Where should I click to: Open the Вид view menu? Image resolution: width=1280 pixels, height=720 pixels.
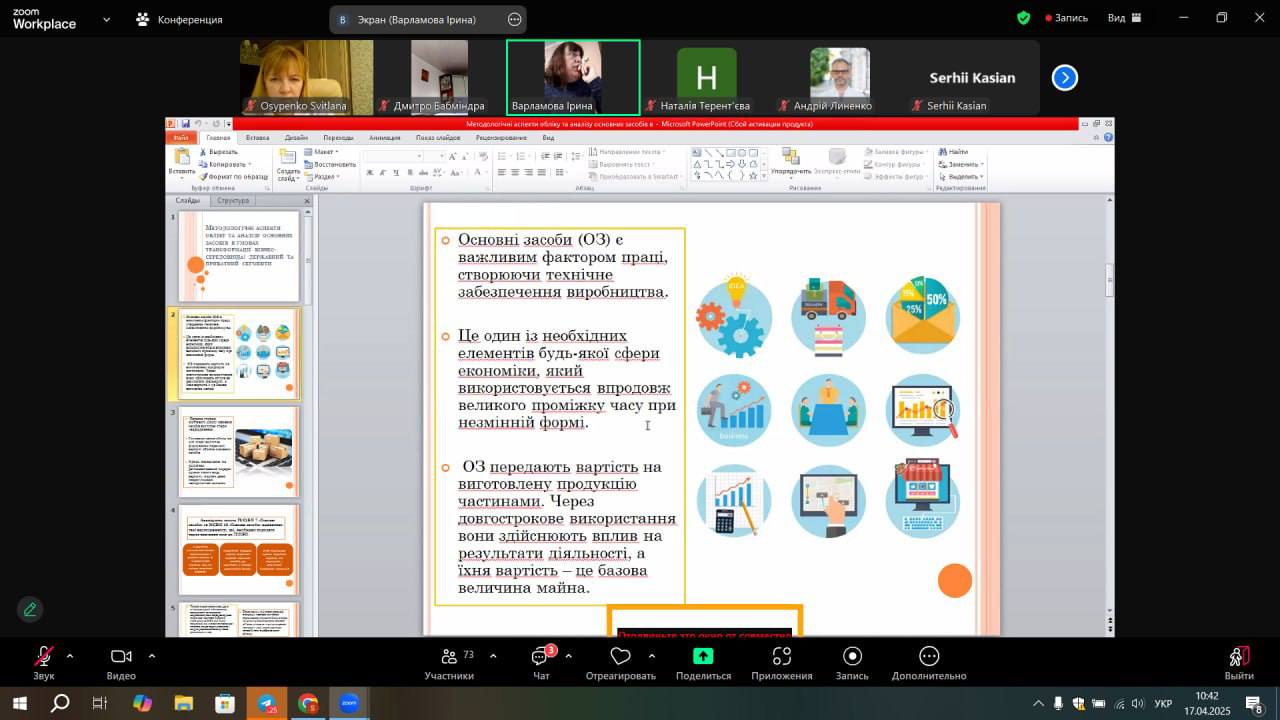pos(1123,18)
